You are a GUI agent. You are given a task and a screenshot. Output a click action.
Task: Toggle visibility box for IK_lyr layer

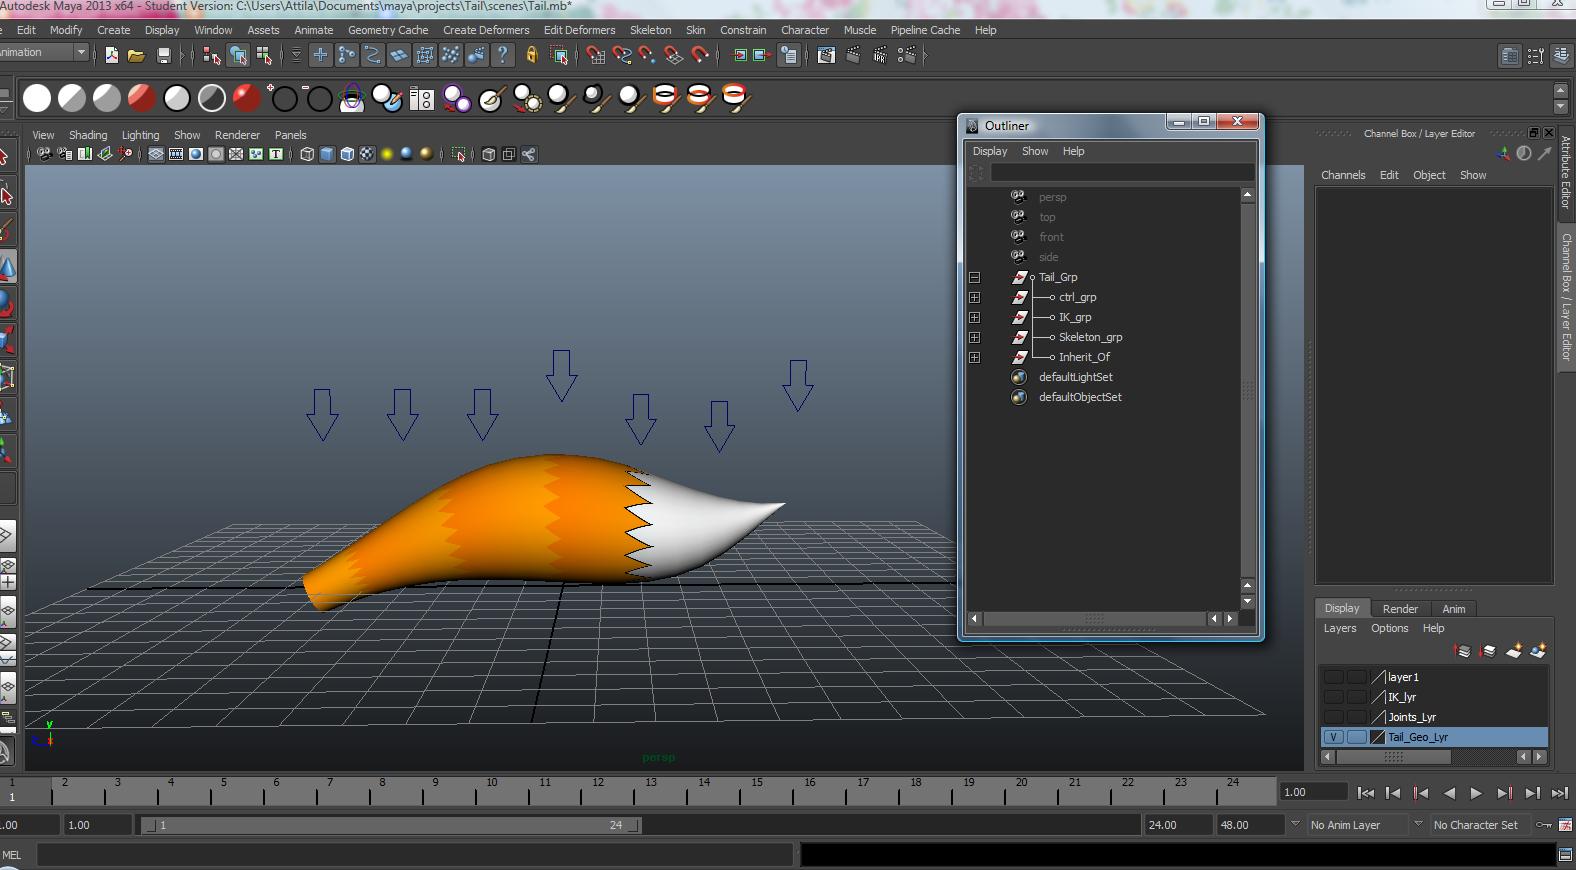[x=1333, y=697]
